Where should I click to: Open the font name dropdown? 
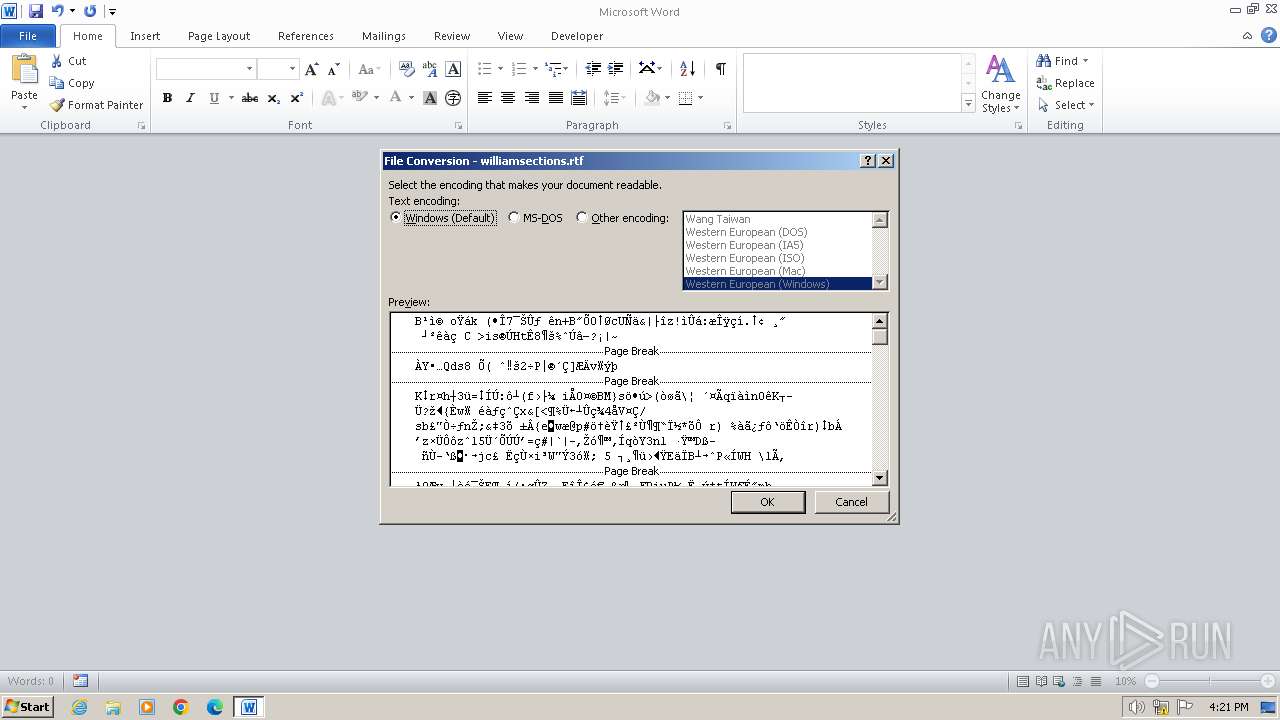tap(249, 69)
